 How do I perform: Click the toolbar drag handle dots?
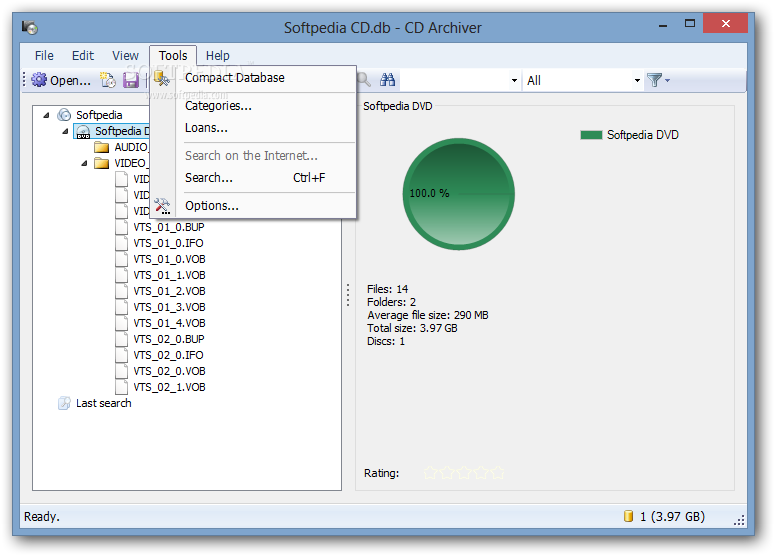[24, 80]
